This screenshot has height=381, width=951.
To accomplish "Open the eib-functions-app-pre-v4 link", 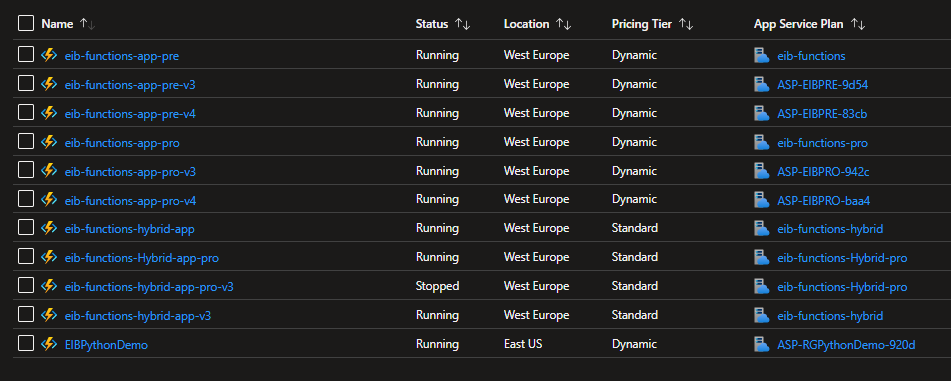I will (x=130, y=113).
